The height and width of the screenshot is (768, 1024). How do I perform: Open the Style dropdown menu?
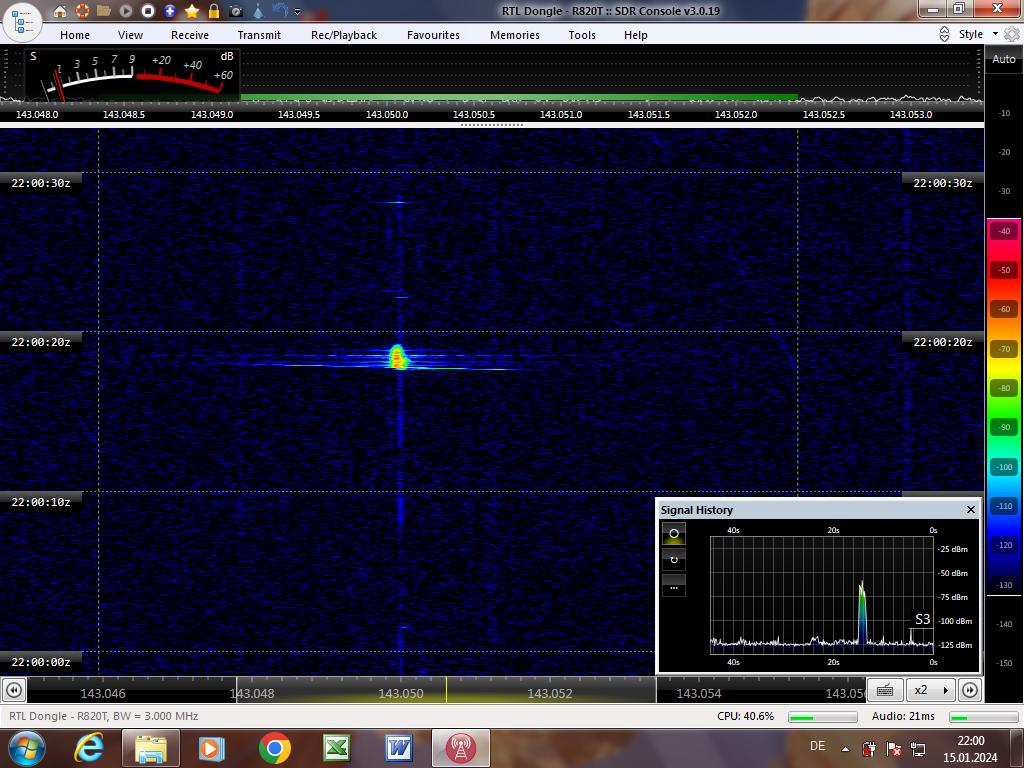pyautogui.click(x=978, y=34)
